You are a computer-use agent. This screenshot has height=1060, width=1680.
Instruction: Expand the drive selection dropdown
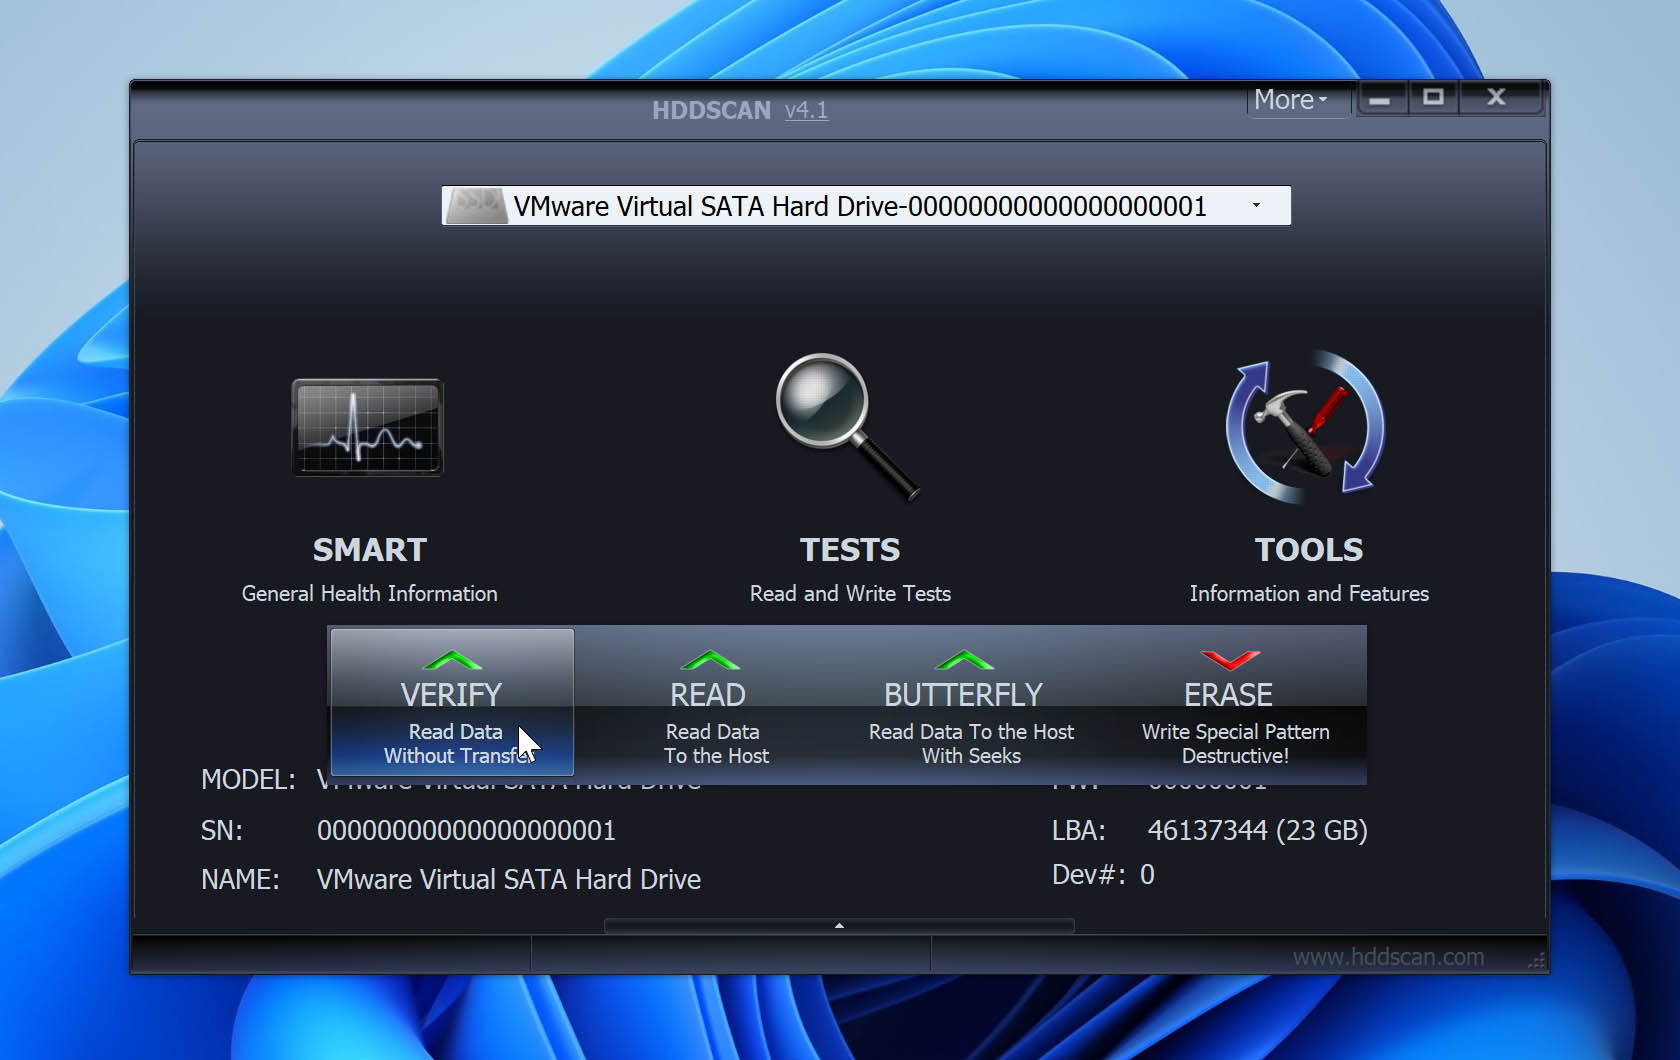point(1256,205)
